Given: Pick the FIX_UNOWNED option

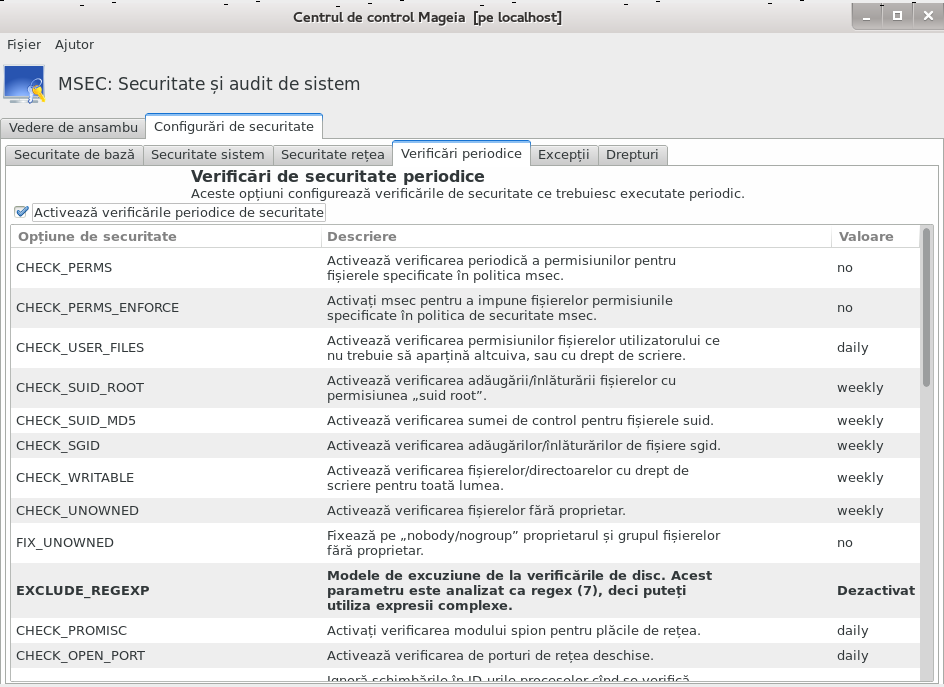Looking at the screenshot, I should coord(465,543).
